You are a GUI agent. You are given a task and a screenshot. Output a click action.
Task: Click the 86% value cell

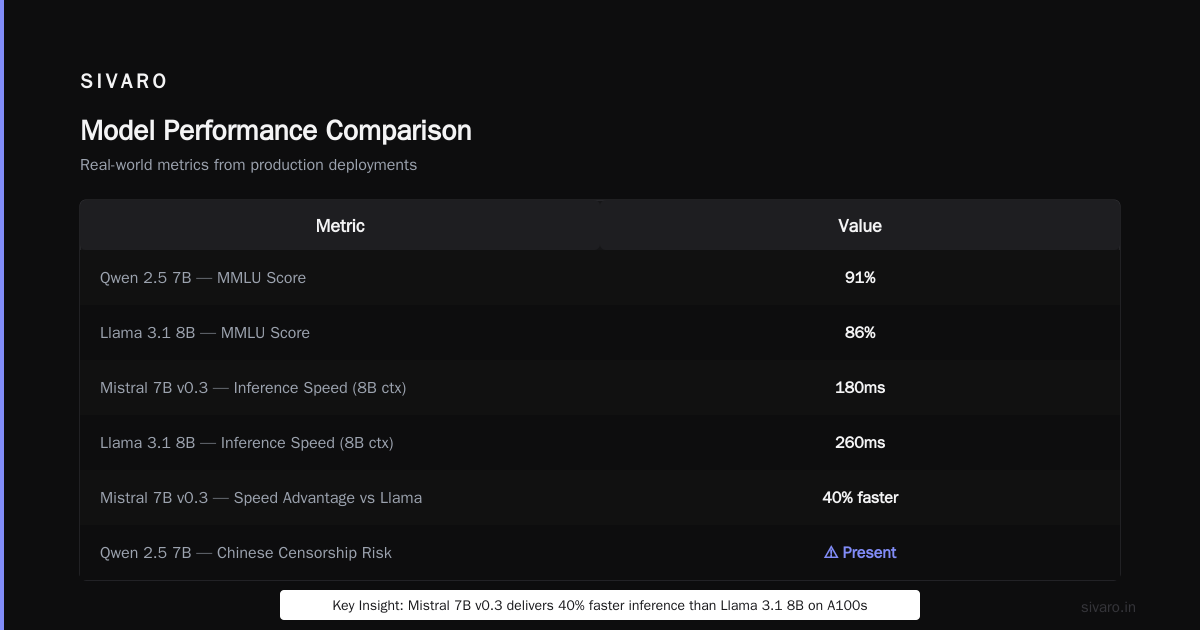pos(860,332)
